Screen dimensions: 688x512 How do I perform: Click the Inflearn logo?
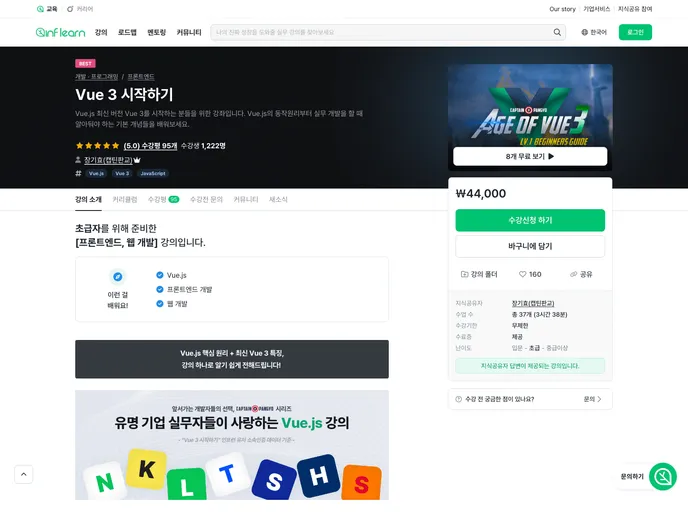(60, 32)
